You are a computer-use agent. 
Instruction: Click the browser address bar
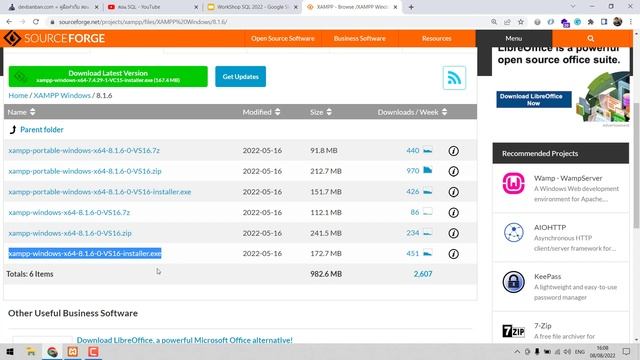269,22
